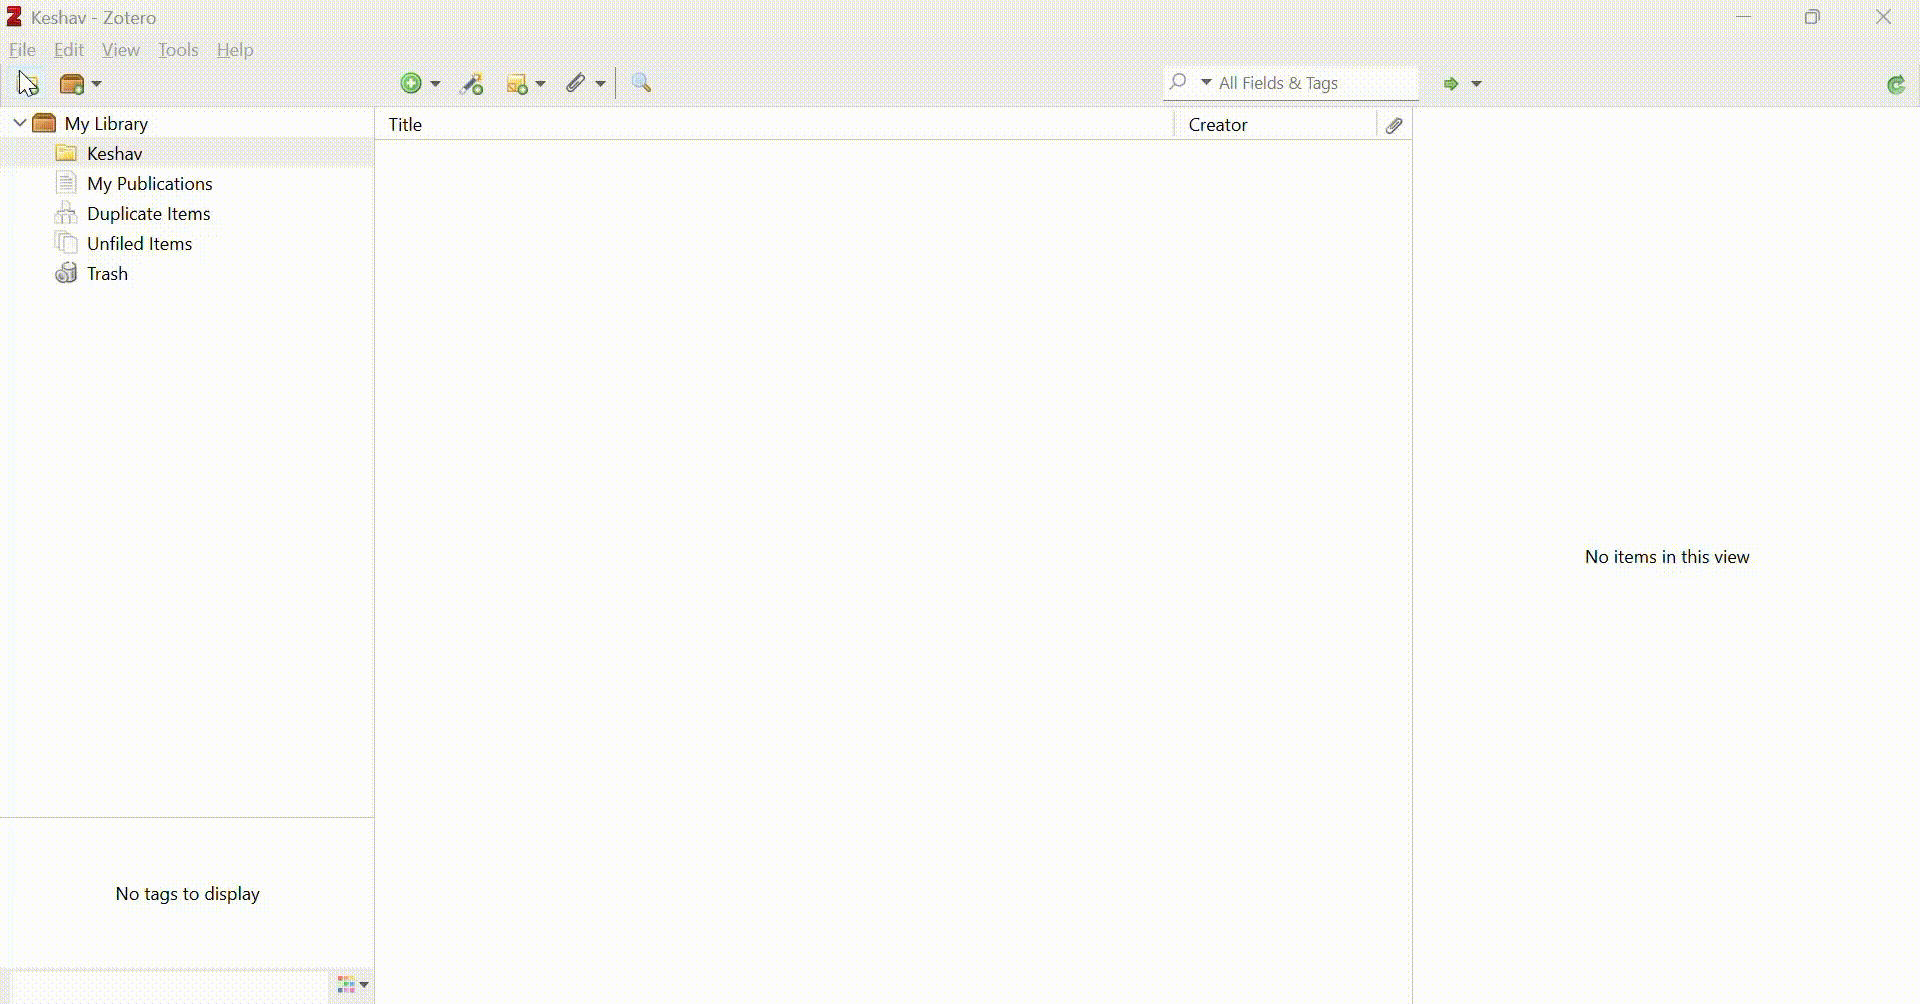Image resolution: width=1920 pixels, height=1004 pixels.
Task: Select the Keshav collection
Action: 186,153
